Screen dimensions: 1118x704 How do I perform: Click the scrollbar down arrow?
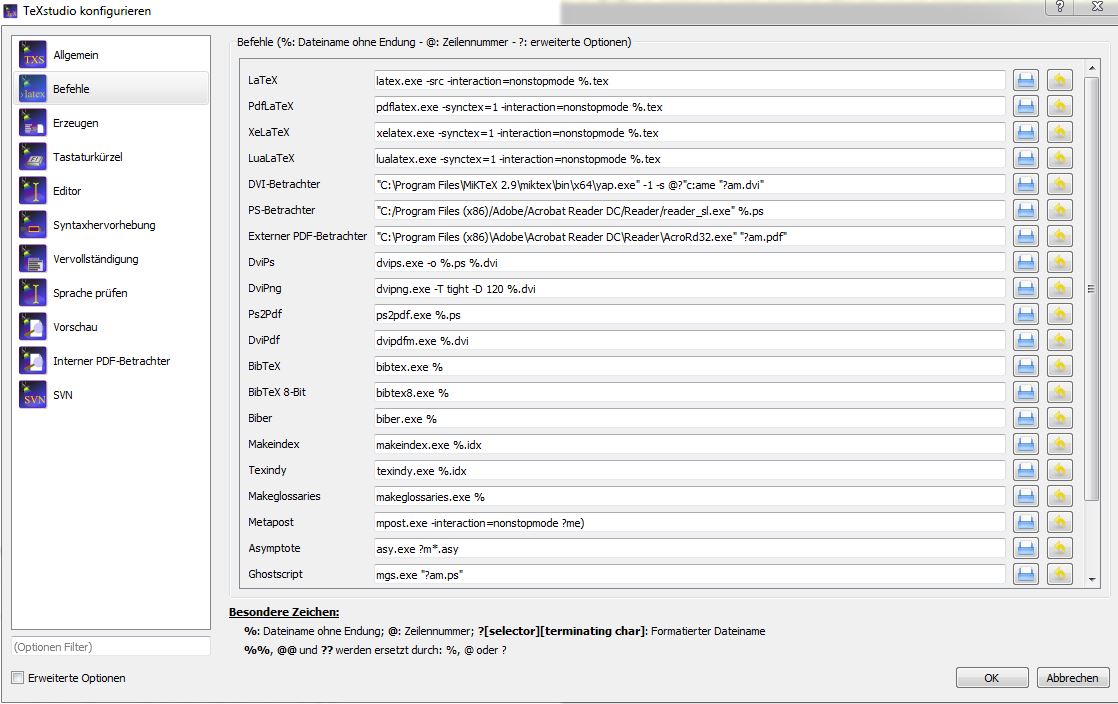coord(1092,580)
